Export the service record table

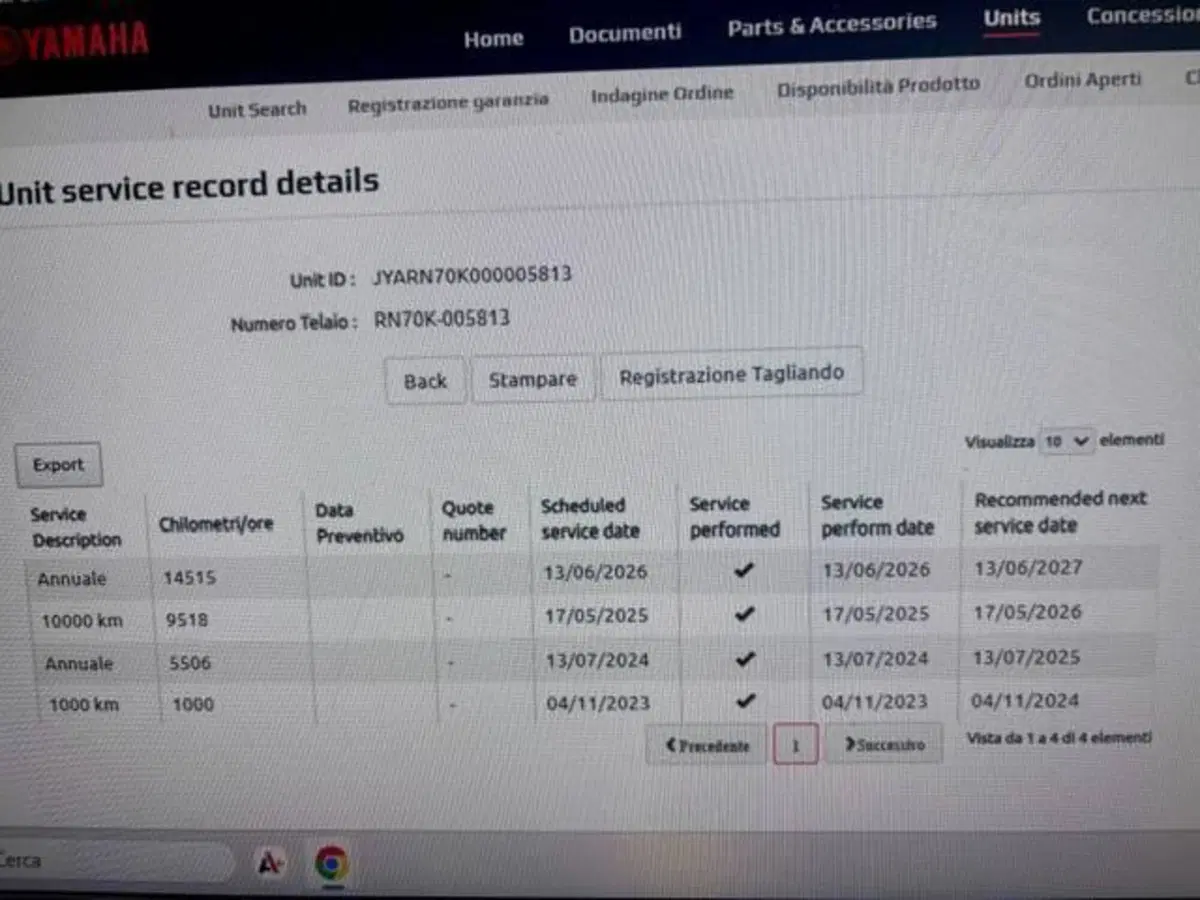coord(59,465)
